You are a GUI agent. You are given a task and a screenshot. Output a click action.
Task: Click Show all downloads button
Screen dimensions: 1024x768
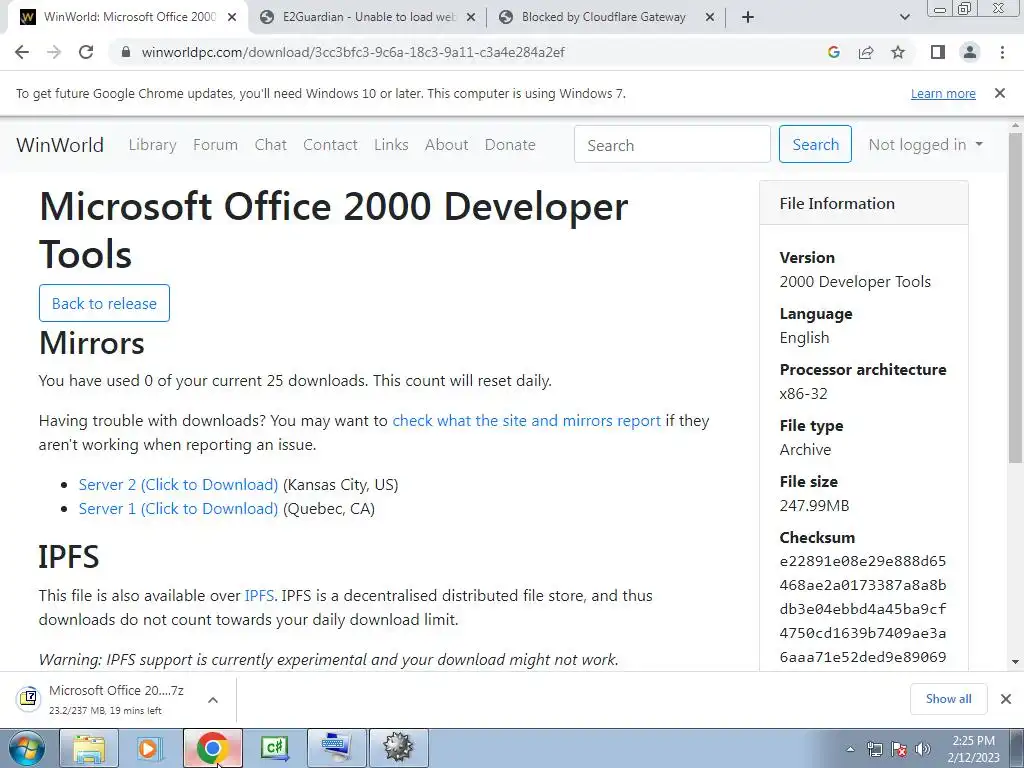tap(948, 699)
